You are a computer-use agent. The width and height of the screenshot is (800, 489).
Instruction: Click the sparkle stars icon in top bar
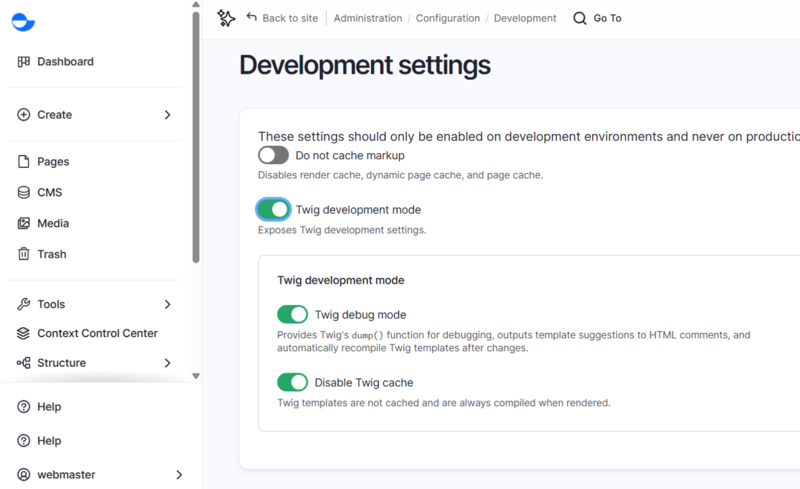(226, 18)
